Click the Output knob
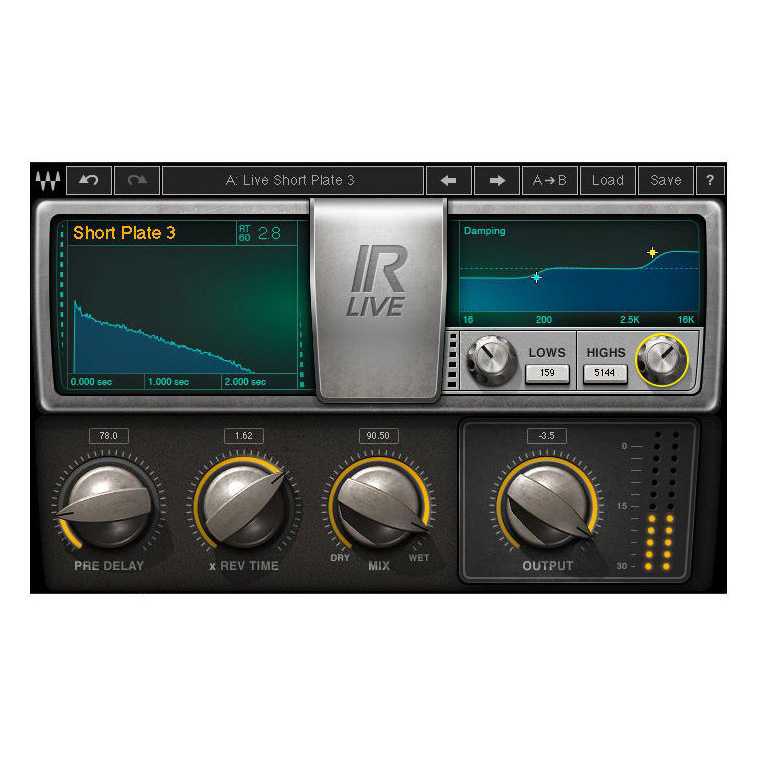This screenshot has width=757, height=757. [x=547, y=505]
